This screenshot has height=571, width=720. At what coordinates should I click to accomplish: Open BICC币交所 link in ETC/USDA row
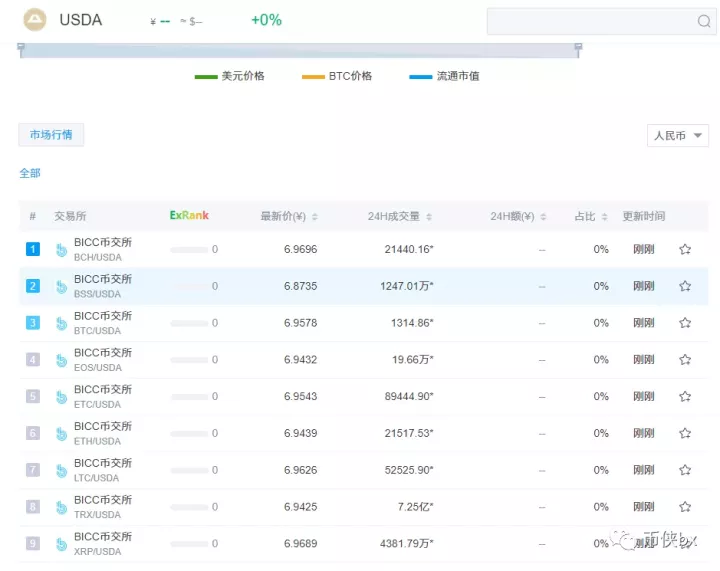tap(102, 389)
